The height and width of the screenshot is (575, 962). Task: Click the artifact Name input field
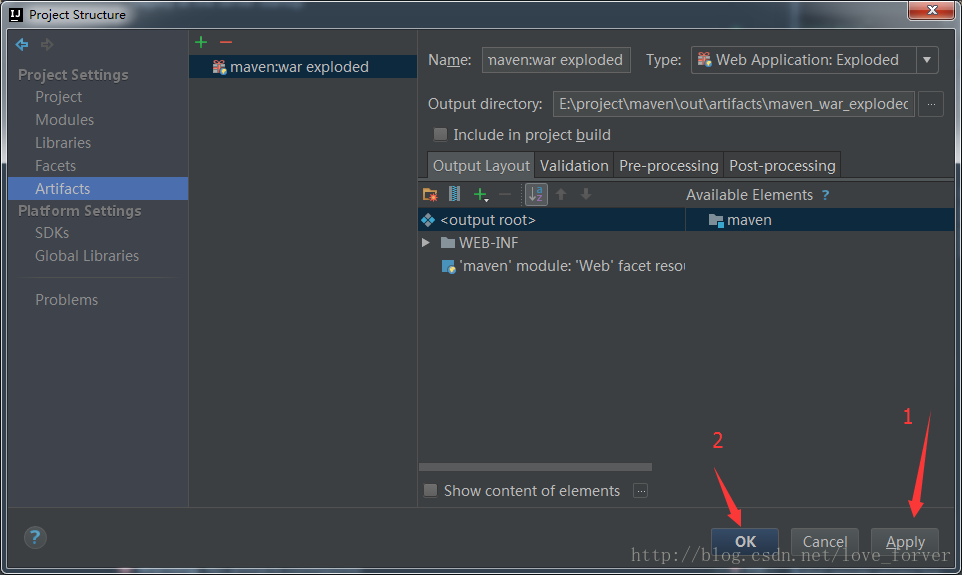(x=556, y=60)
